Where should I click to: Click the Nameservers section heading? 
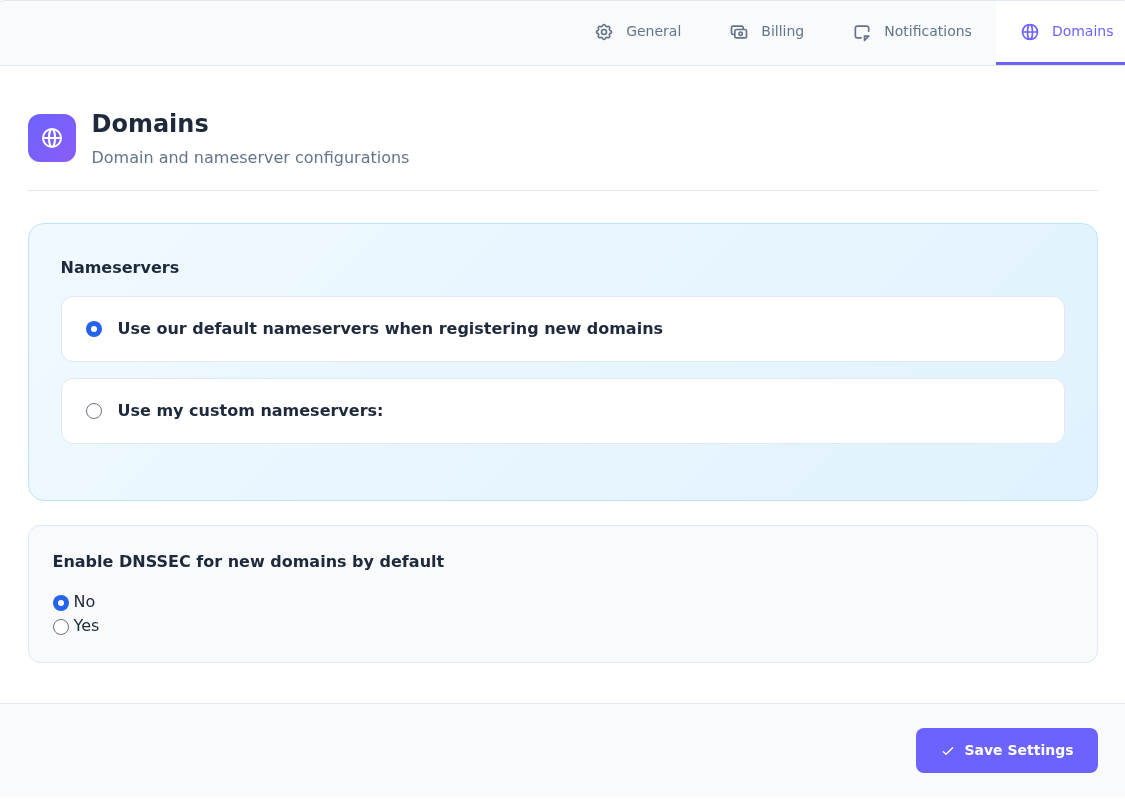click(x=120, y=268)
